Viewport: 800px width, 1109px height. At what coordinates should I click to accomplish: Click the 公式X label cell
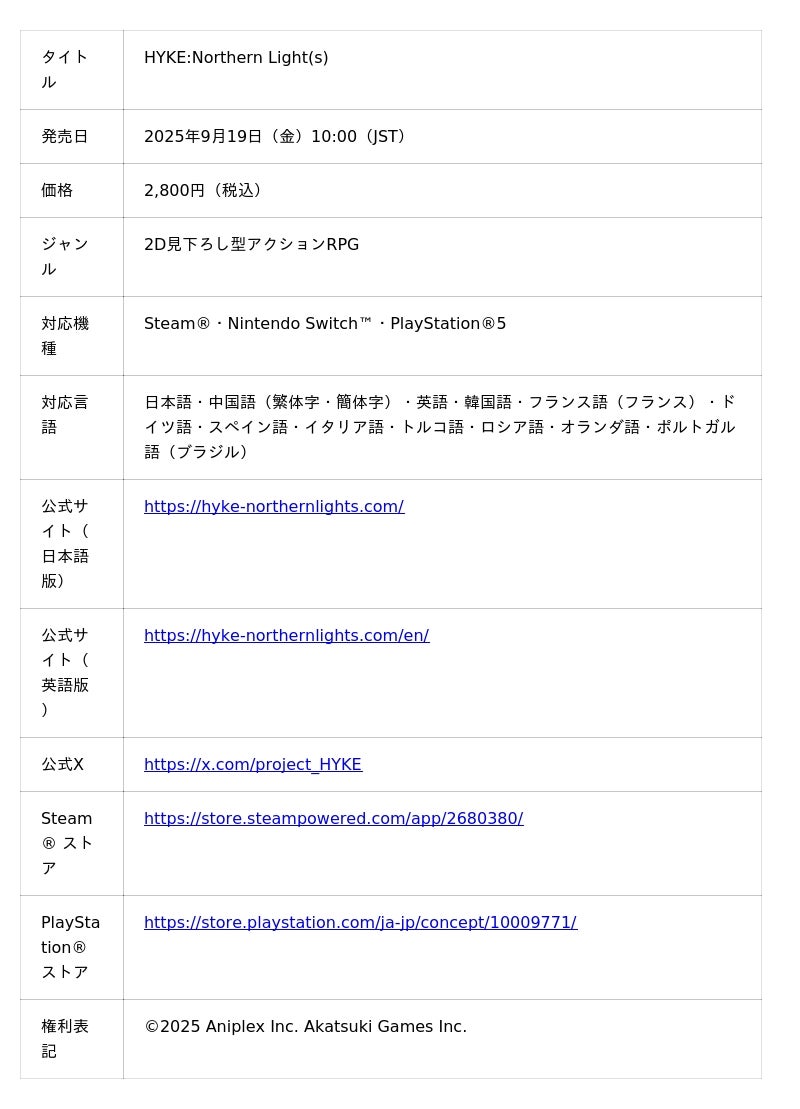tap(63, 765)
